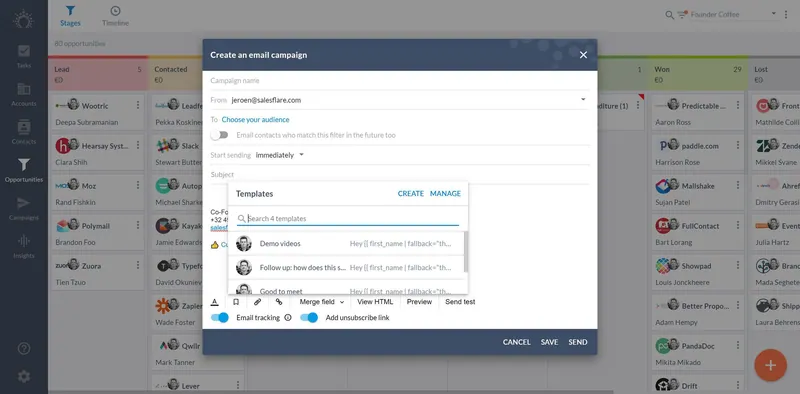The width and height of the screenshot is (800, 394).
Task: Click the orange plus add button
Action: click(770, 365)
